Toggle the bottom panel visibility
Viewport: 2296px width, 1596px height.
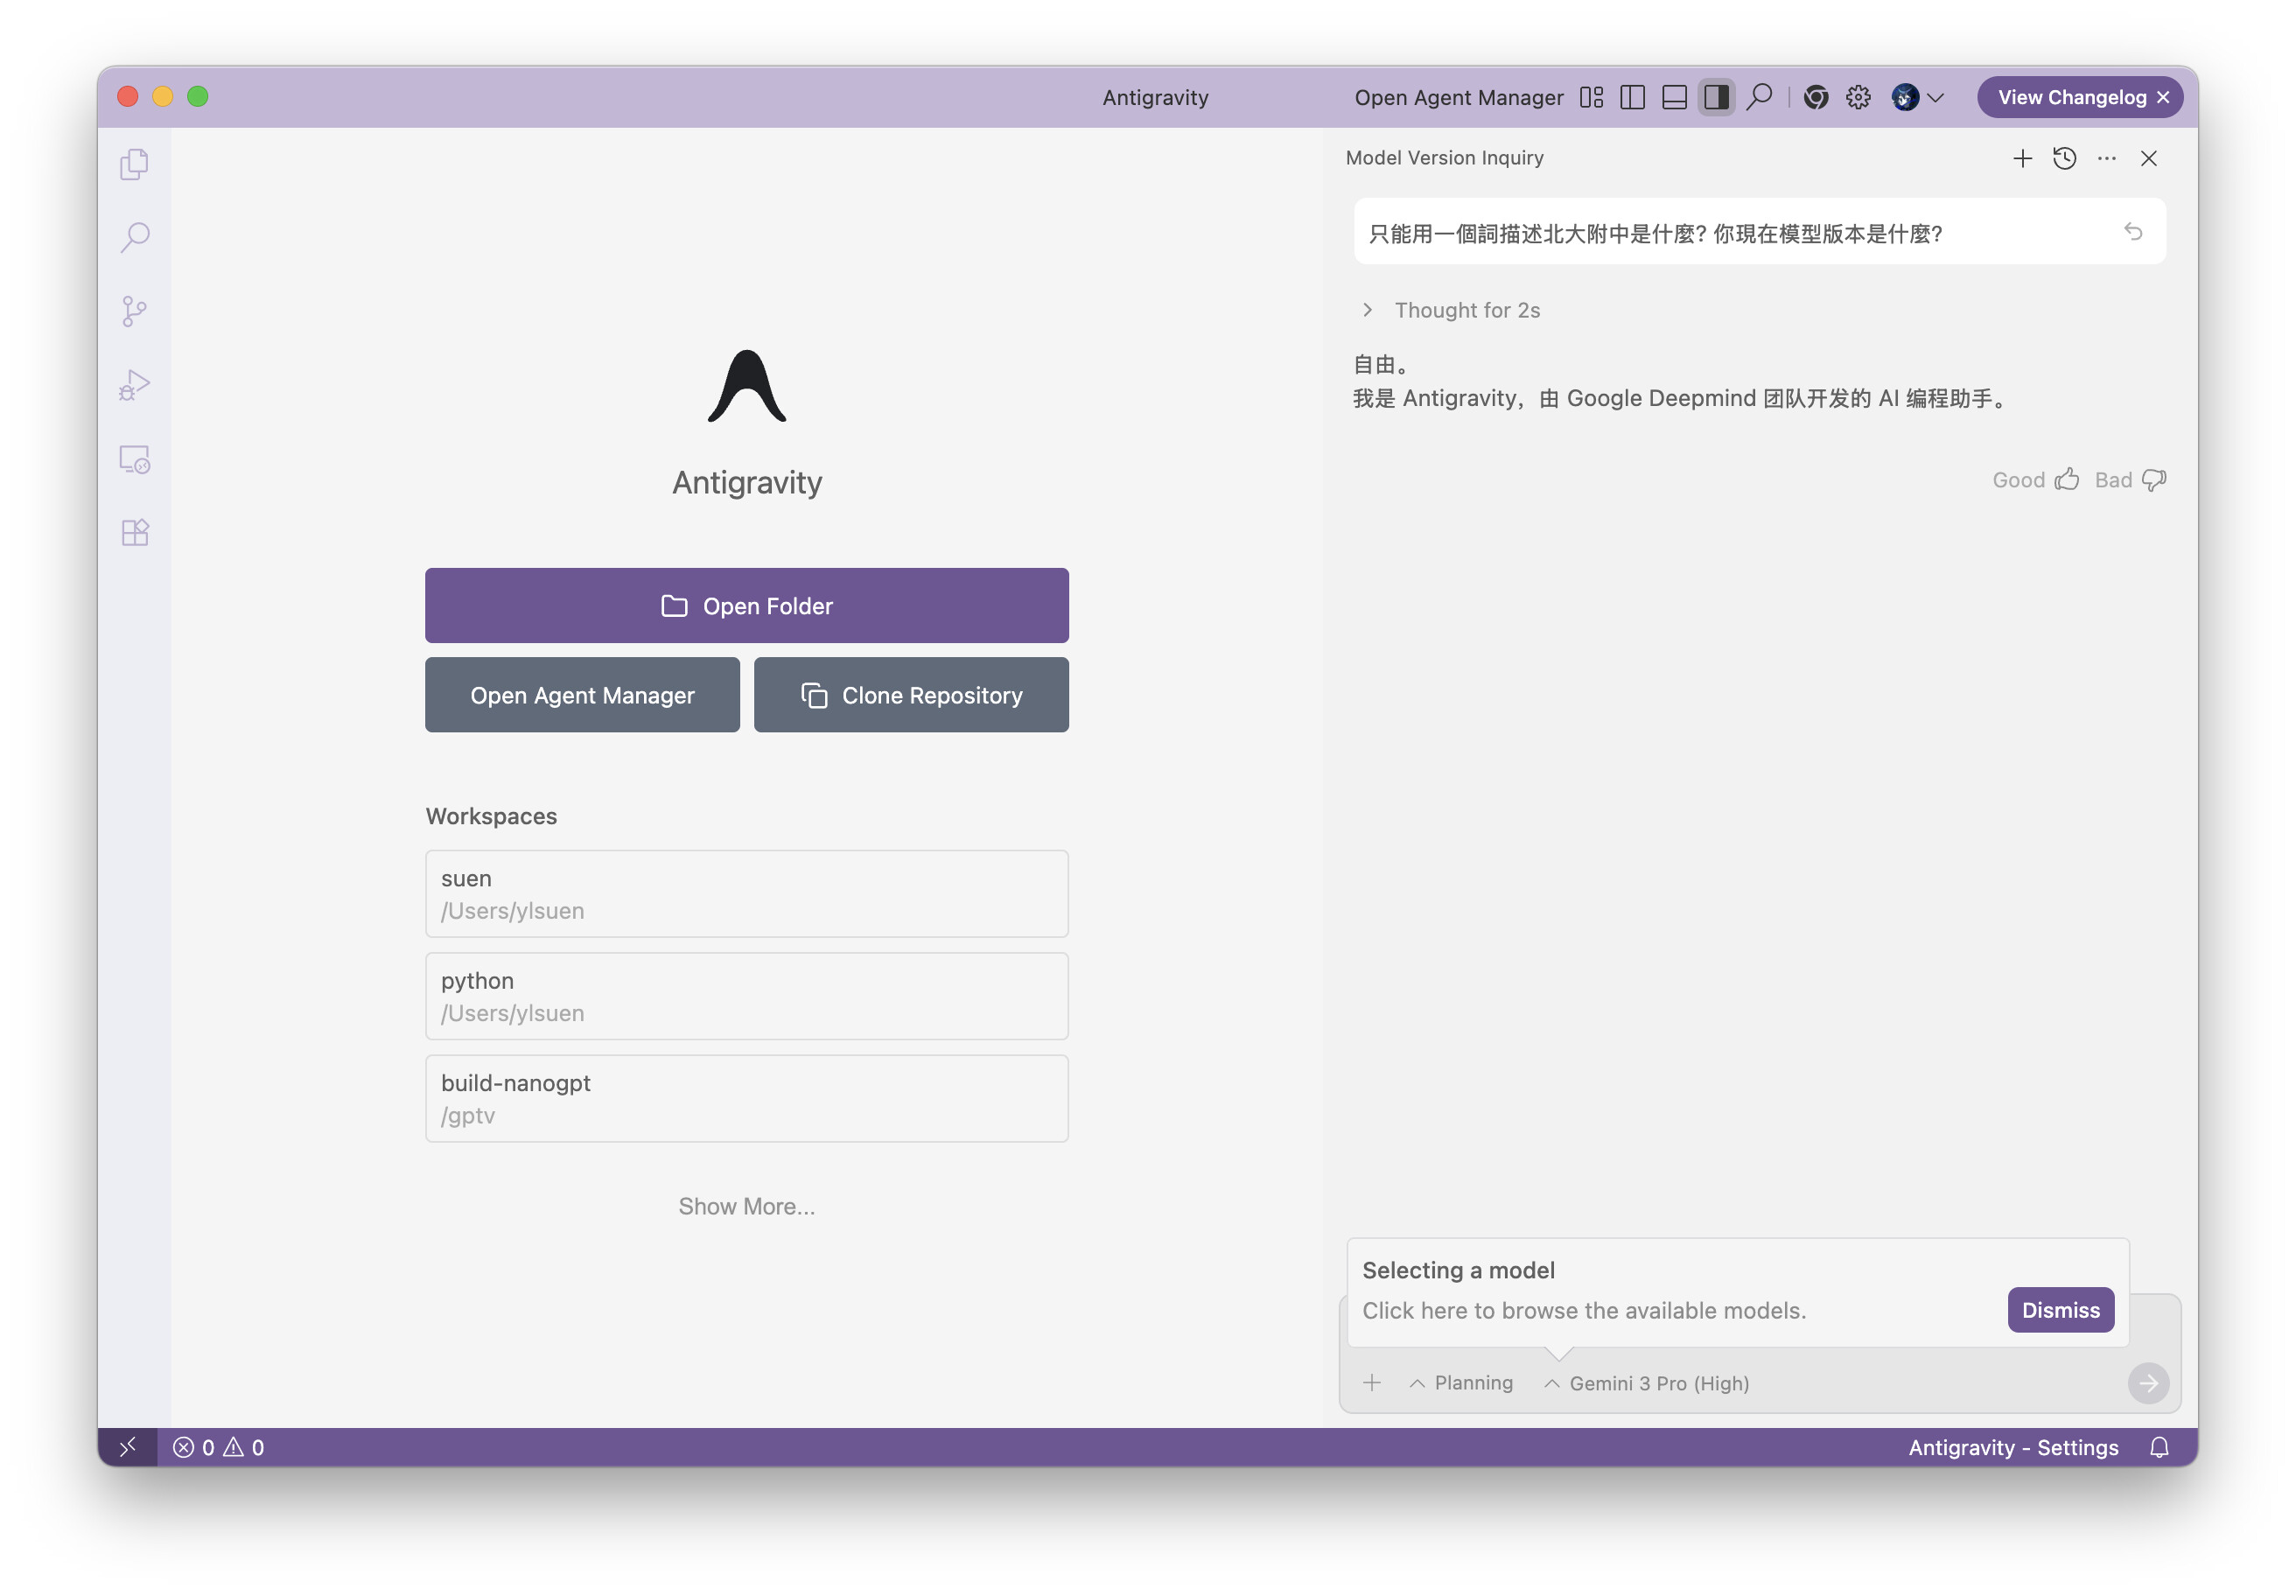click(x=1674, y=97)
